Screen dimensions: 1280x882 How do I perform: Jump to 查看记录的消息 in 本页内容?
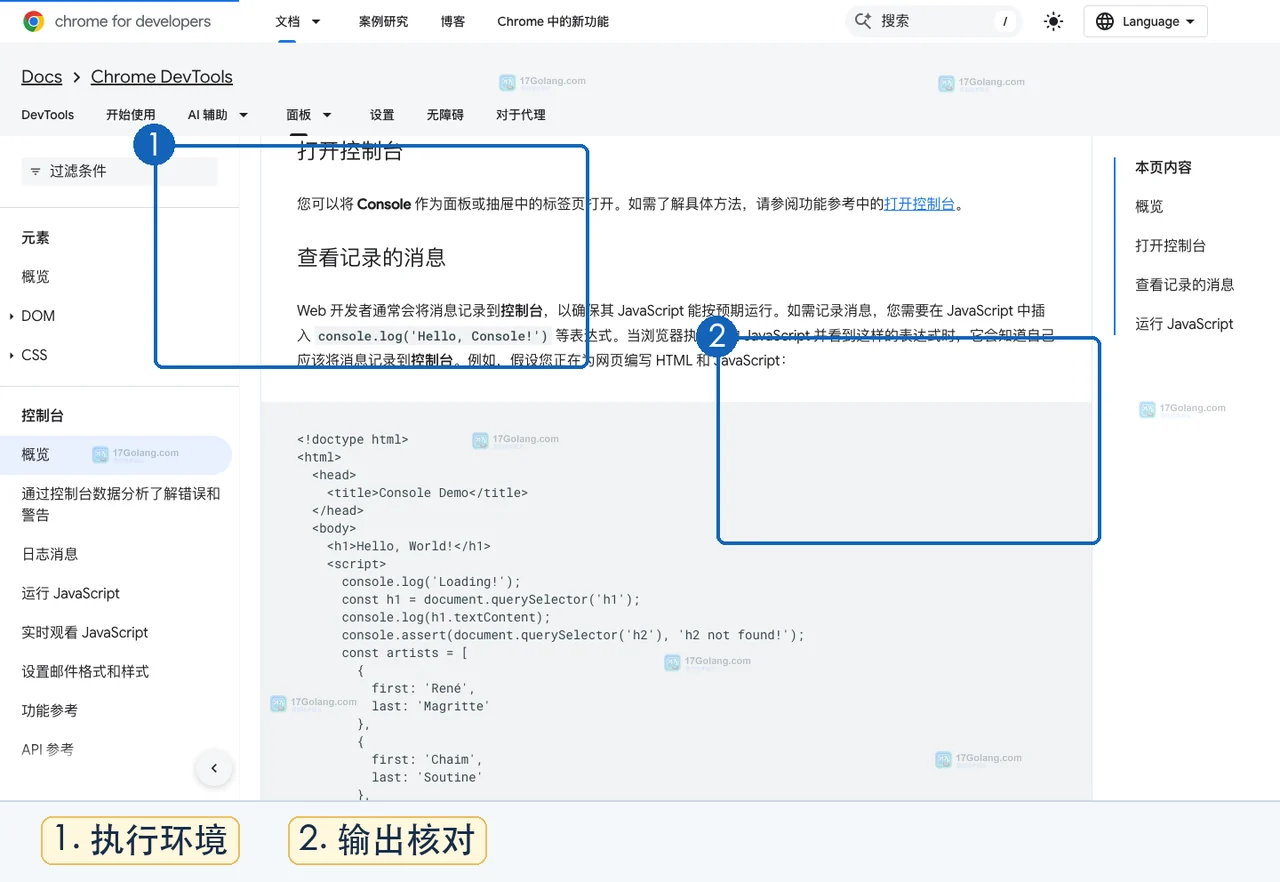pos(1185,285)
